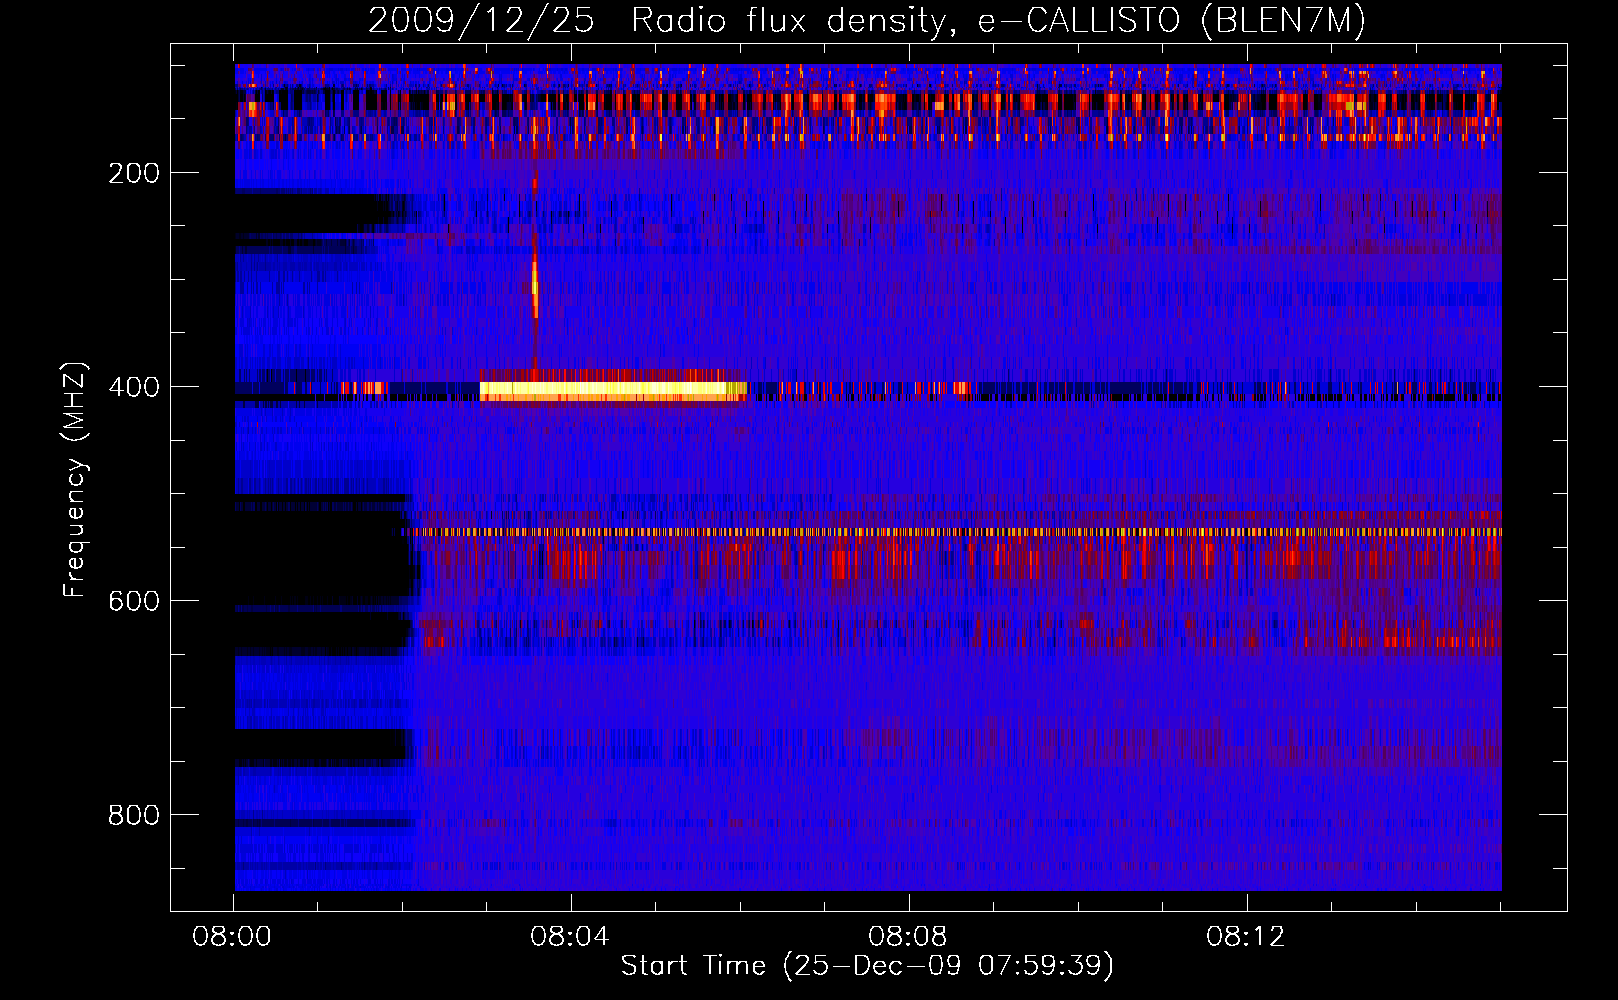Click the plot title text '2009/12/25 Radio flux density, e-CALLISTO (BLEN7M)'
The width and height of the screenshot is (1618, 1000).
pos(867,20)
